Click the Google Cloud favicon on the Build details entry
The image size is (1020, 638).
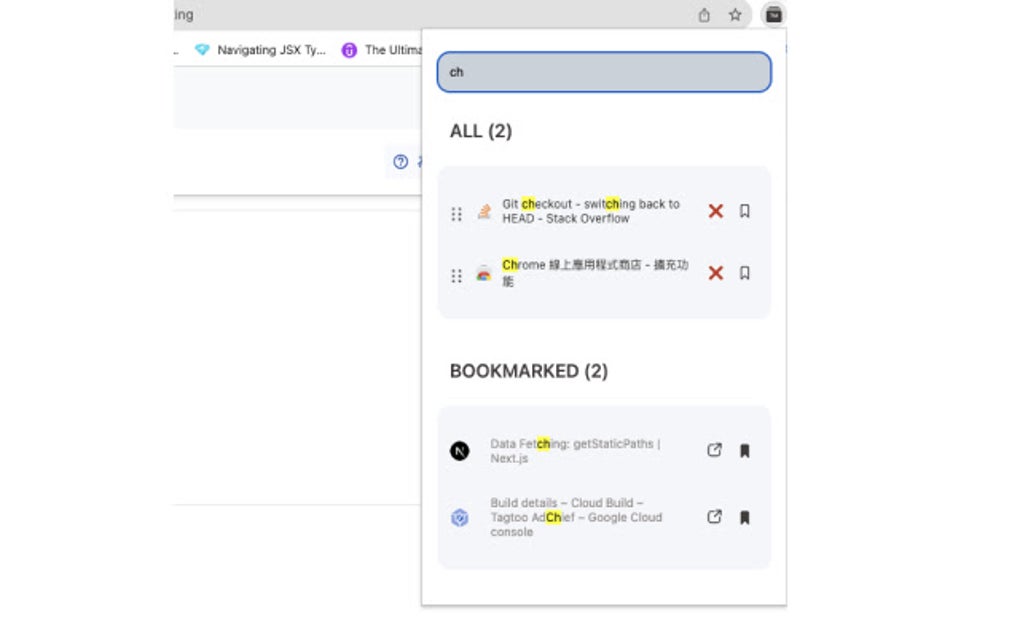click(x=459, y=517)
